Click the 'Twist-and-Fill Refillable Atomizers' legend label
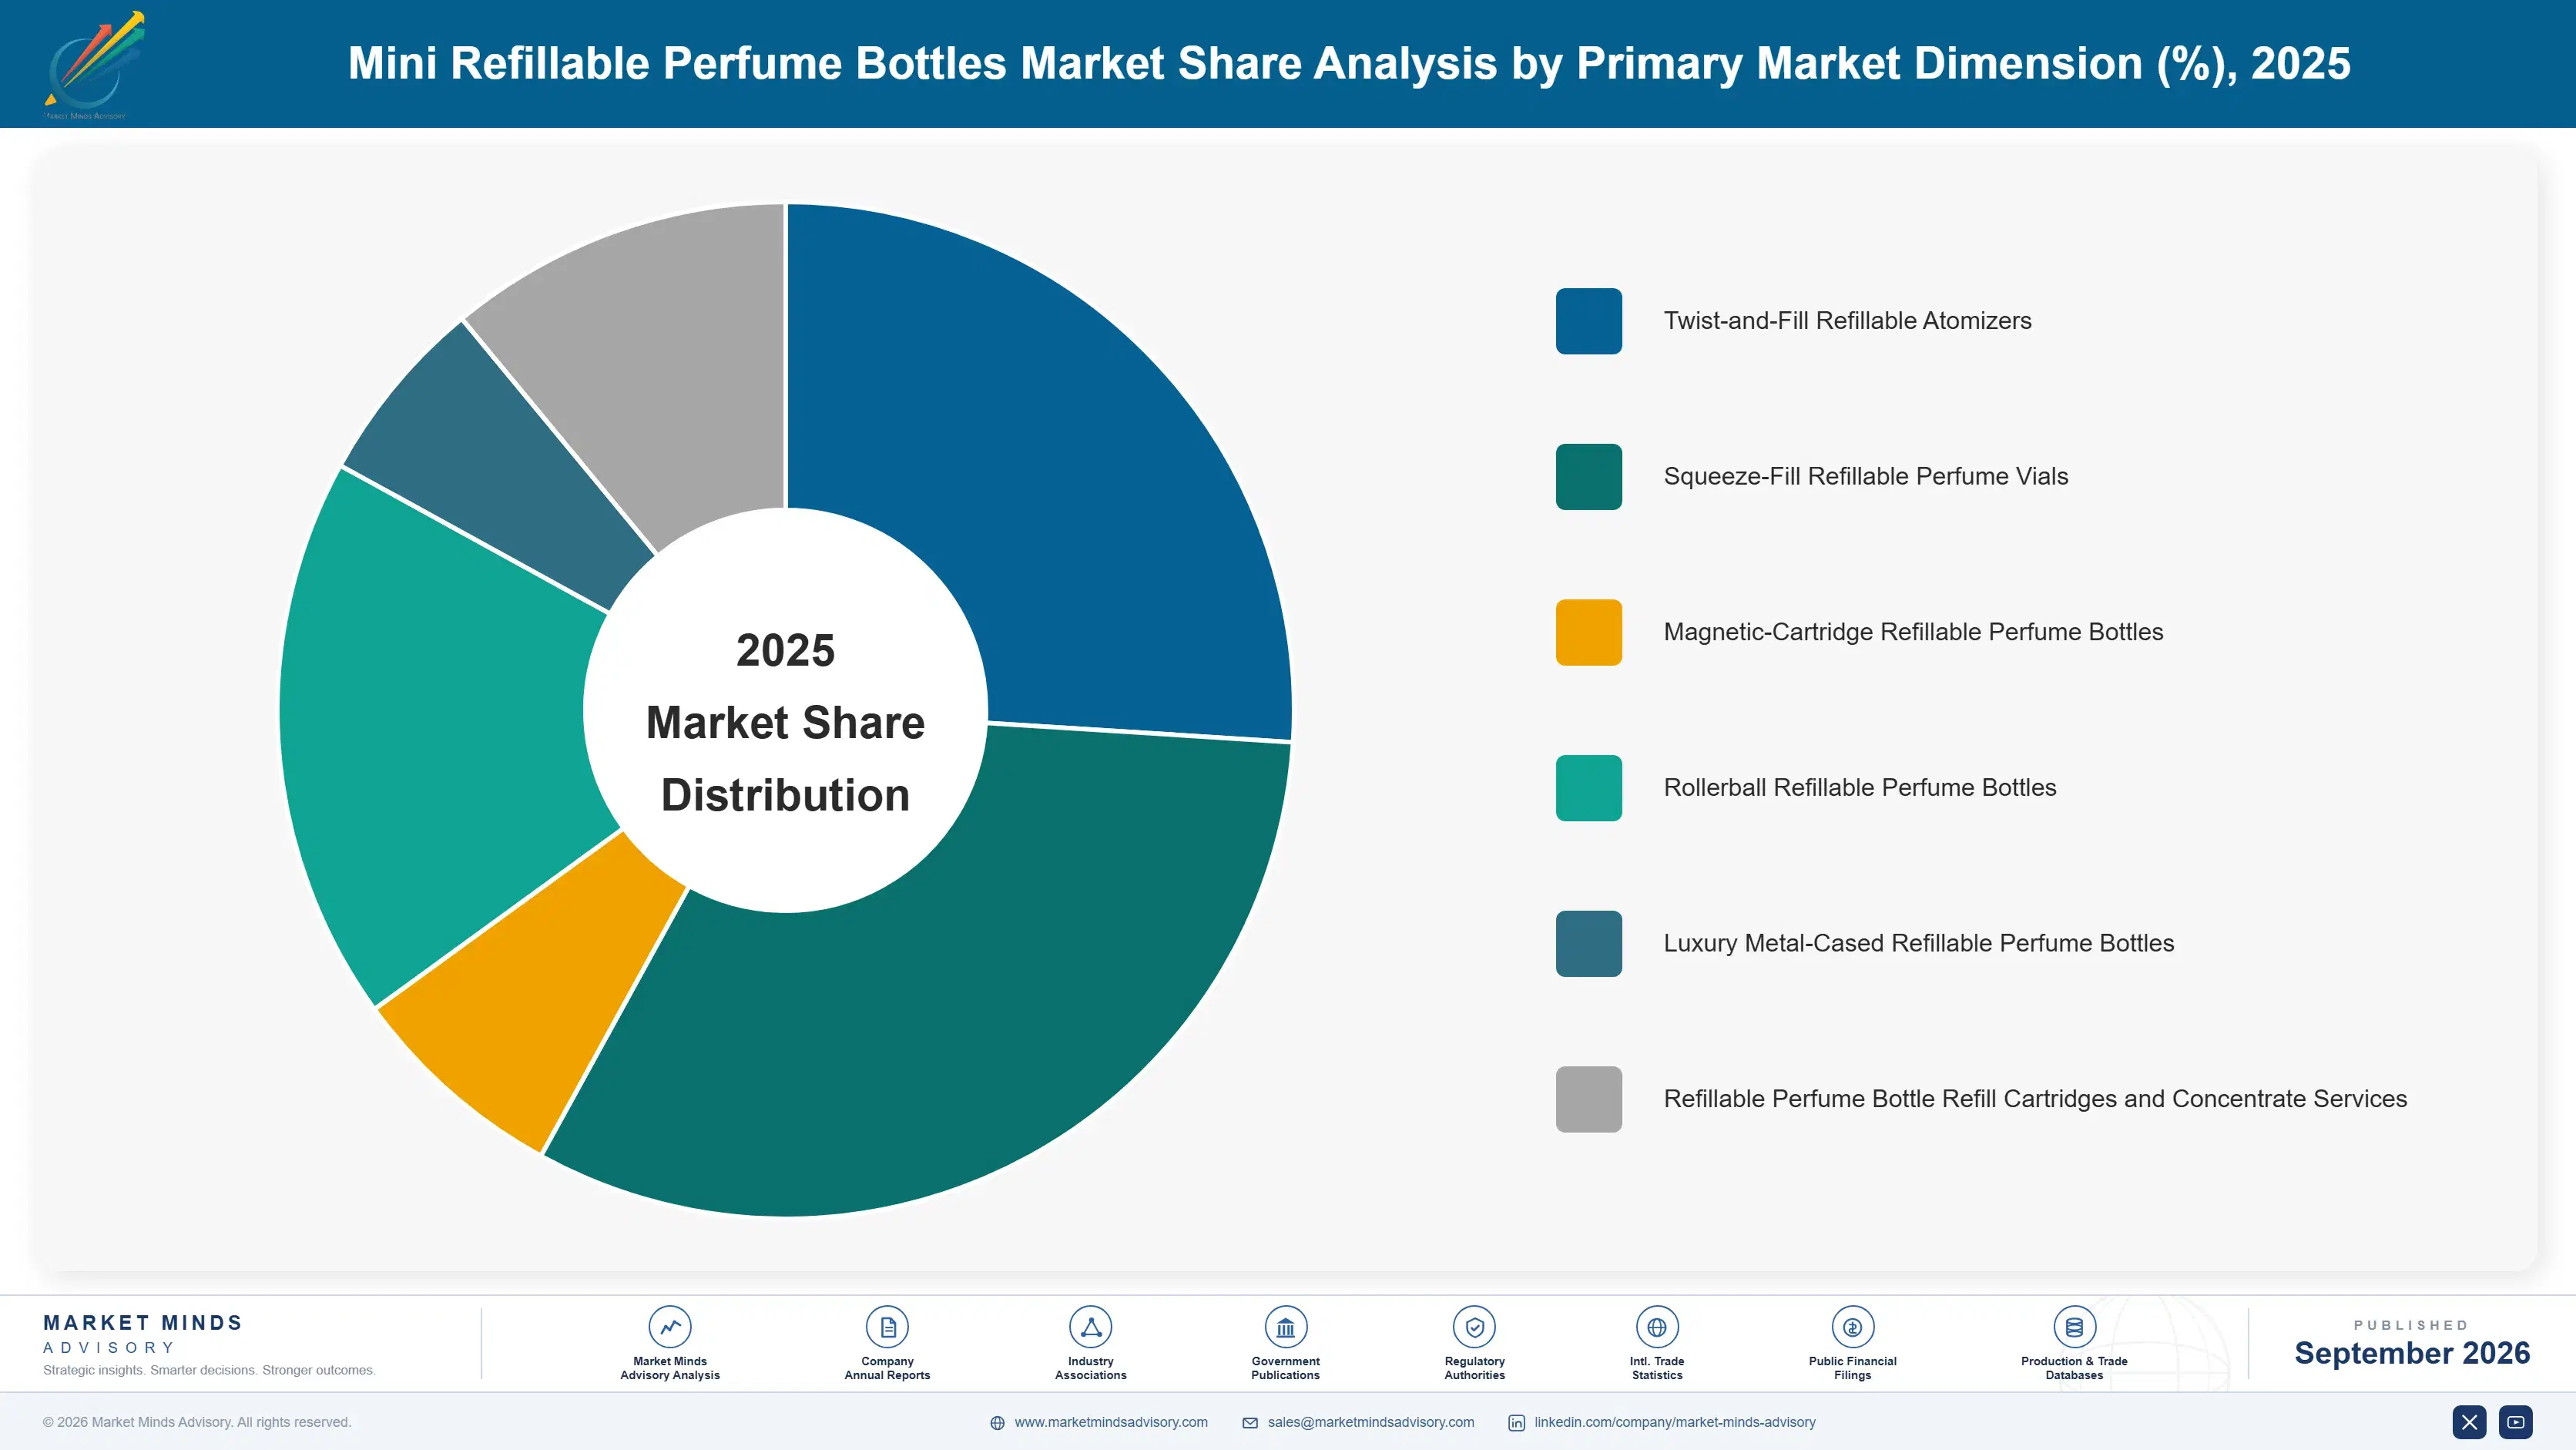The image size is (2576, 1450). (1847, 321)
